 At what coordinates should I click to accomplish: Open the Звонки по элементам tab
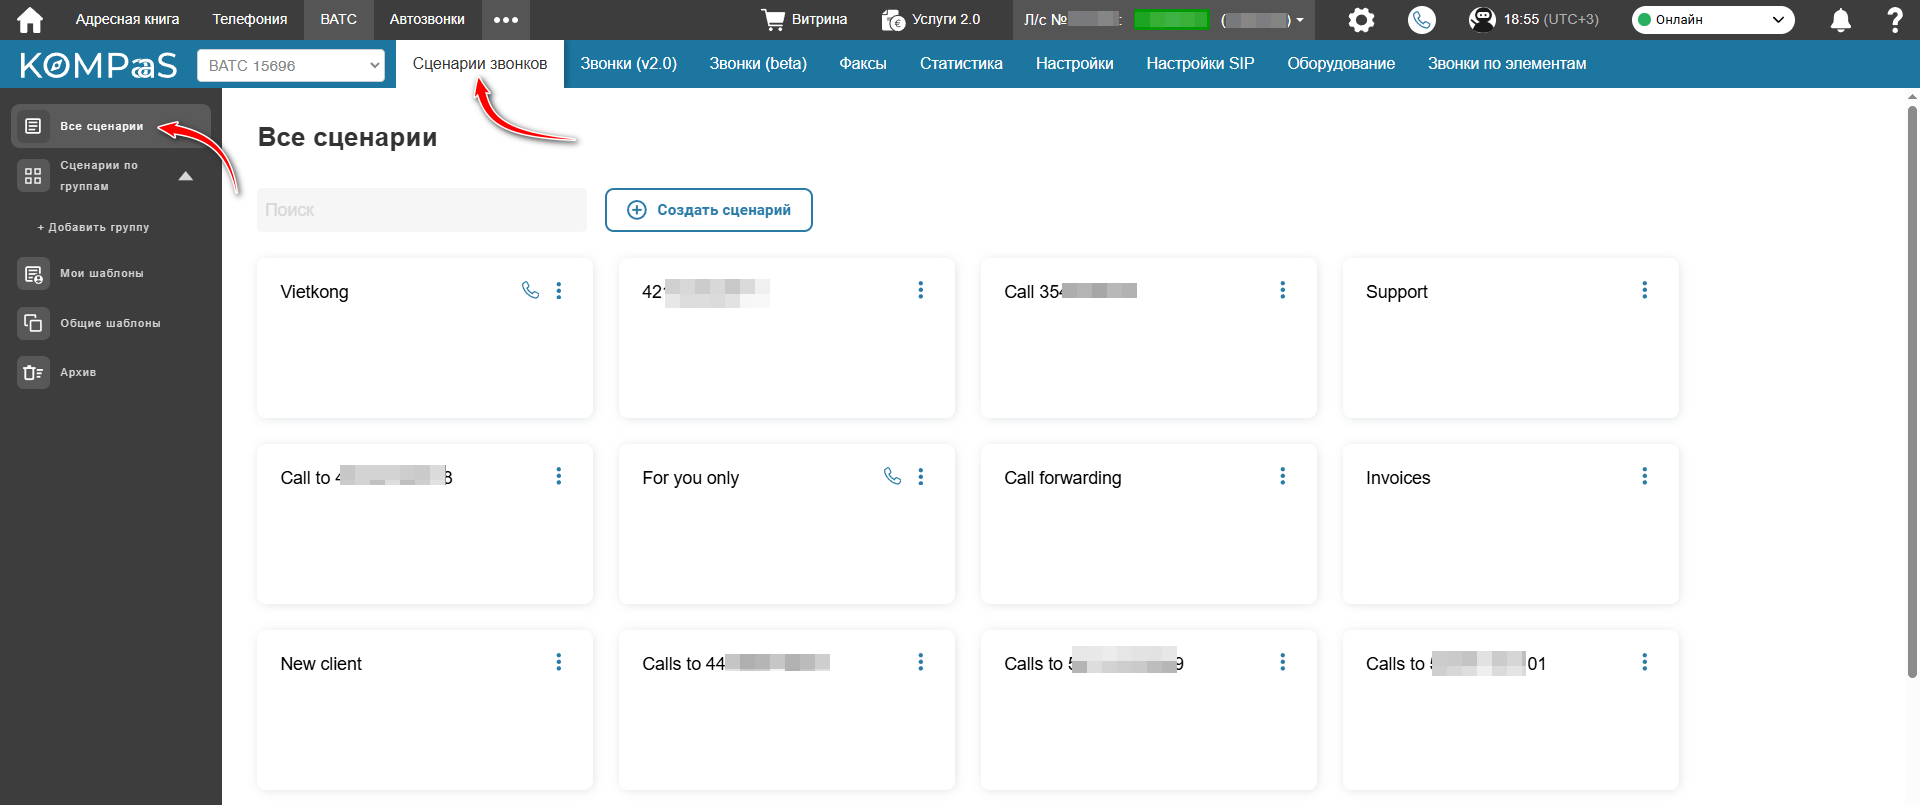(x=1507, y=64)
